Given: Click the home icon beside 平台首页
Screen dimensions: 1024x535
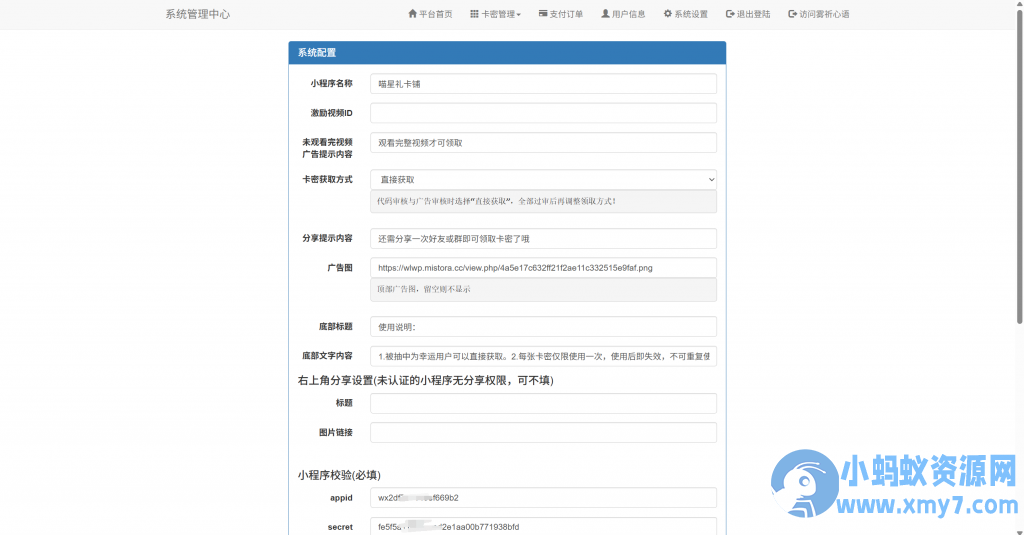Looking at the screenshot, I should [412, 14].
